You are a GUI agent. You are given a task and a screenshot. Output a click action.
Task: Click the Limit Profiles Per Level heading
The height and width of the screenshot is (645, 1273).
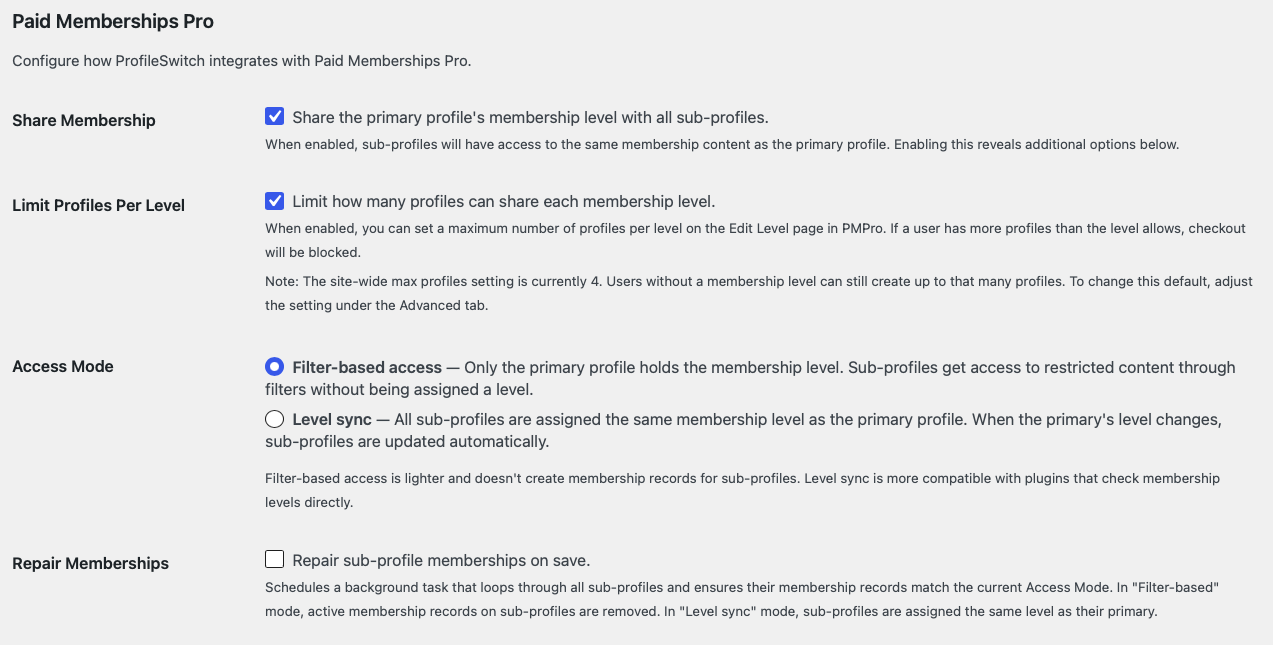97,205
